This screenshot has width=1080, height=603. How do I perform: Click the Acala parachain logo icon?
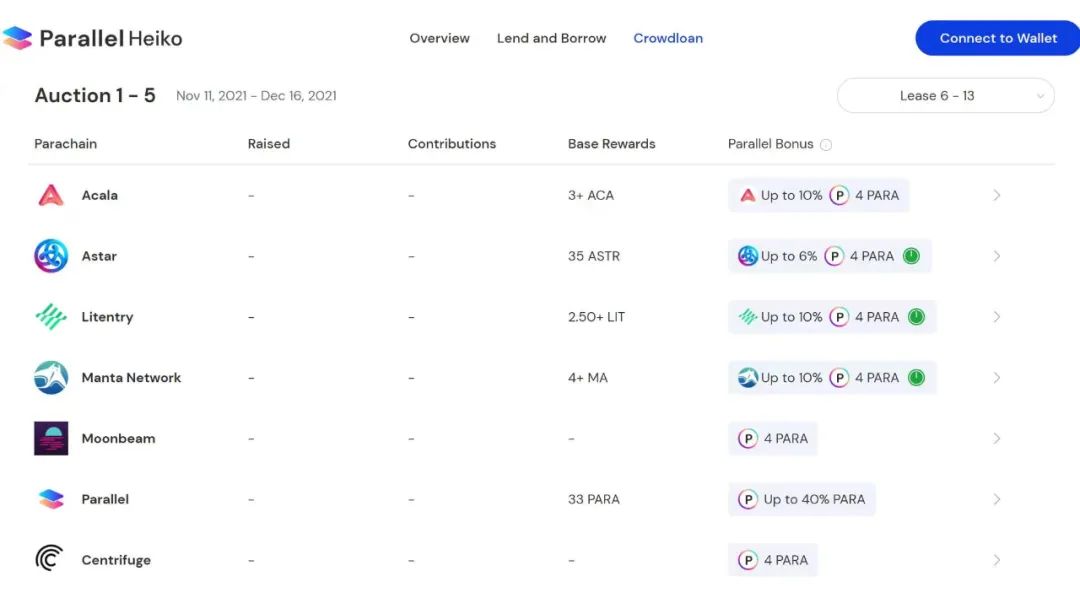pyautogui.click(x=51, y=195)
